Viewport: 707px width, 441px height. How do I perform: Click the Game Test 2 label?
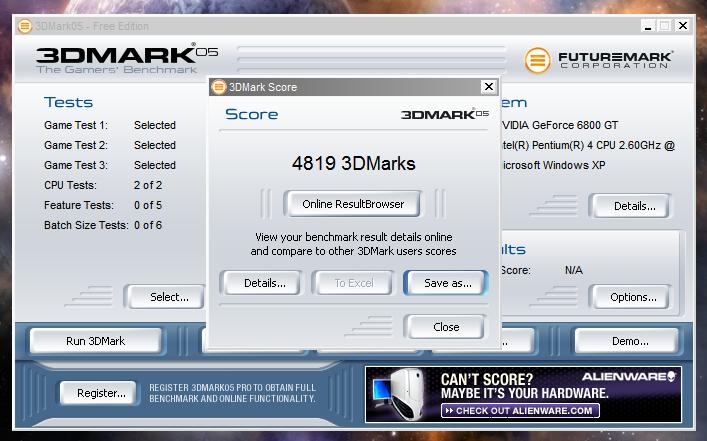[76, 145]
